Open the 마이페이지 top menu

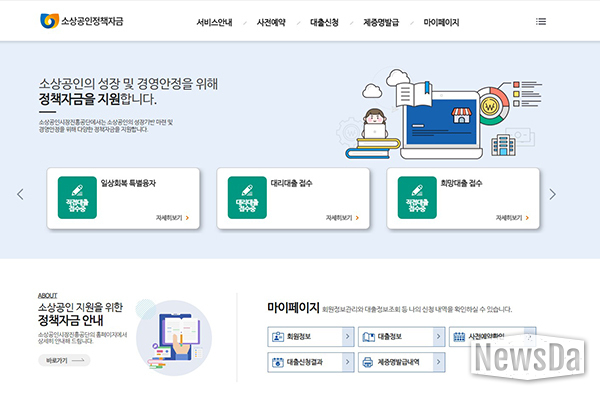point(441,23)
